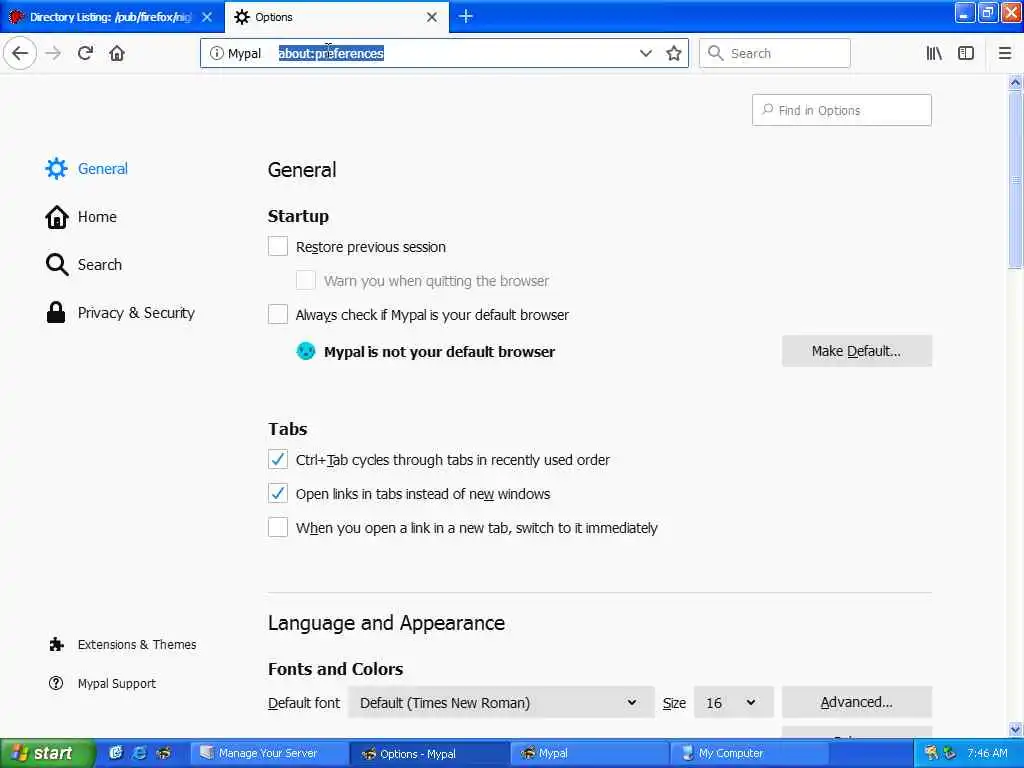1024x768 pixels.
Task: Close the Directory Listing tab
Action: [207, 17]
